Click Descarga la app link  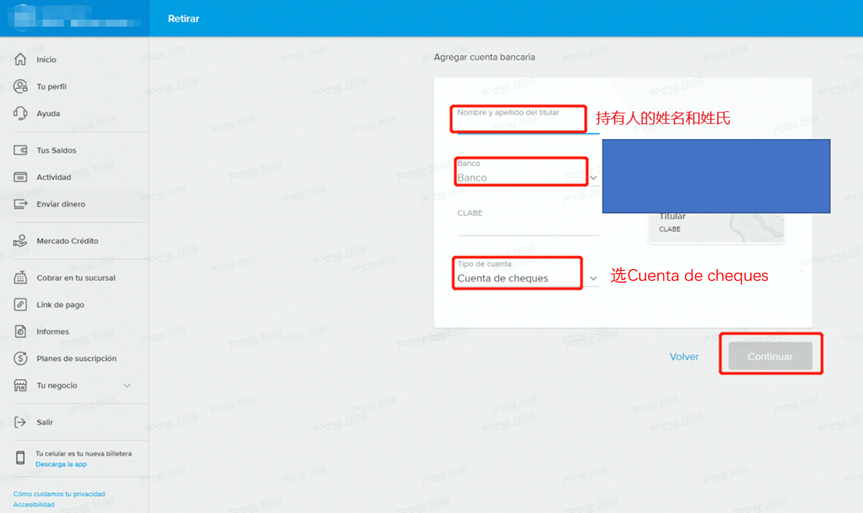pyautogui.click(x=61, y=465)
